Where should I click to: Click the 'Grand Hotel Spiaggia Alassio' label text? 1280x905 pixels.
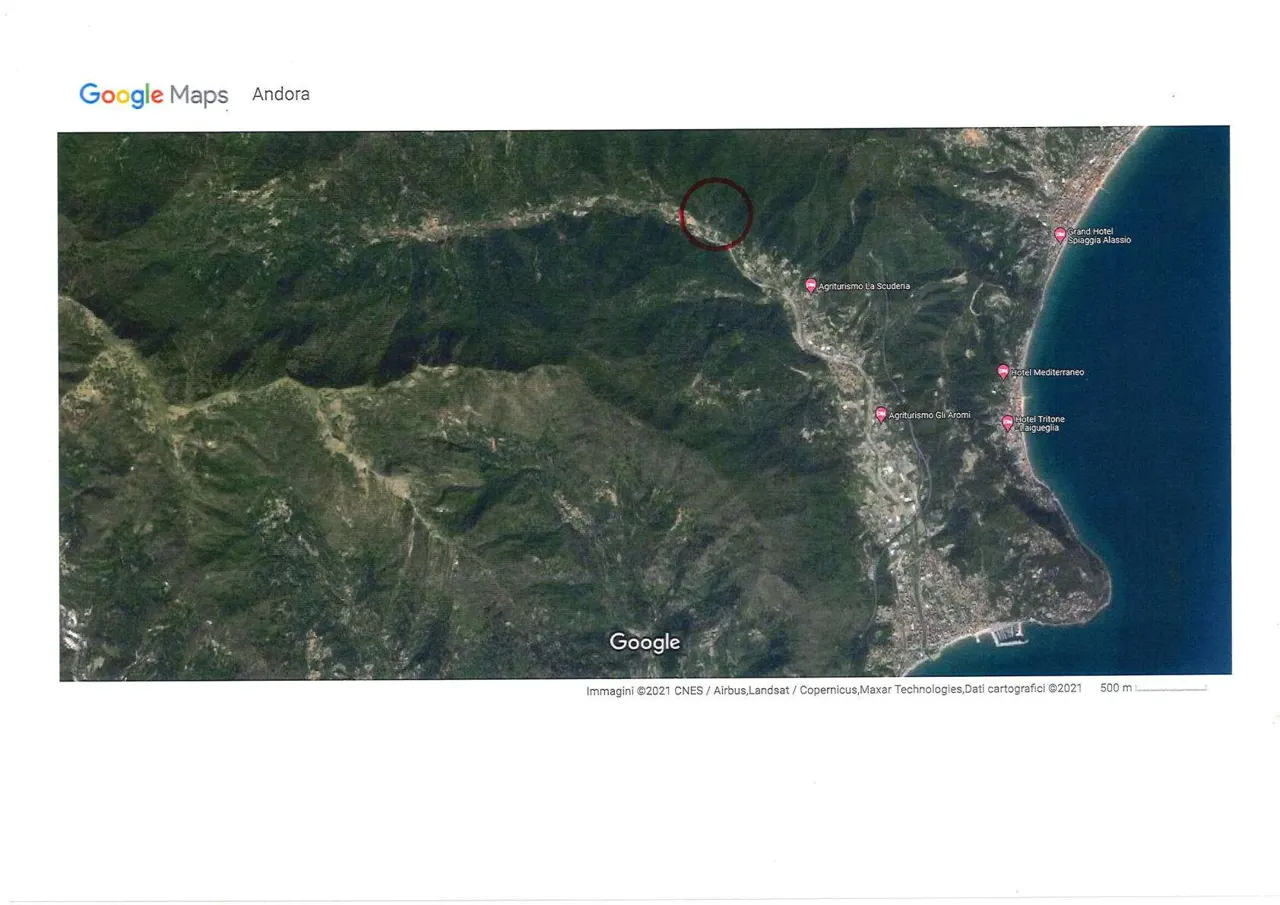(1100, 236)
